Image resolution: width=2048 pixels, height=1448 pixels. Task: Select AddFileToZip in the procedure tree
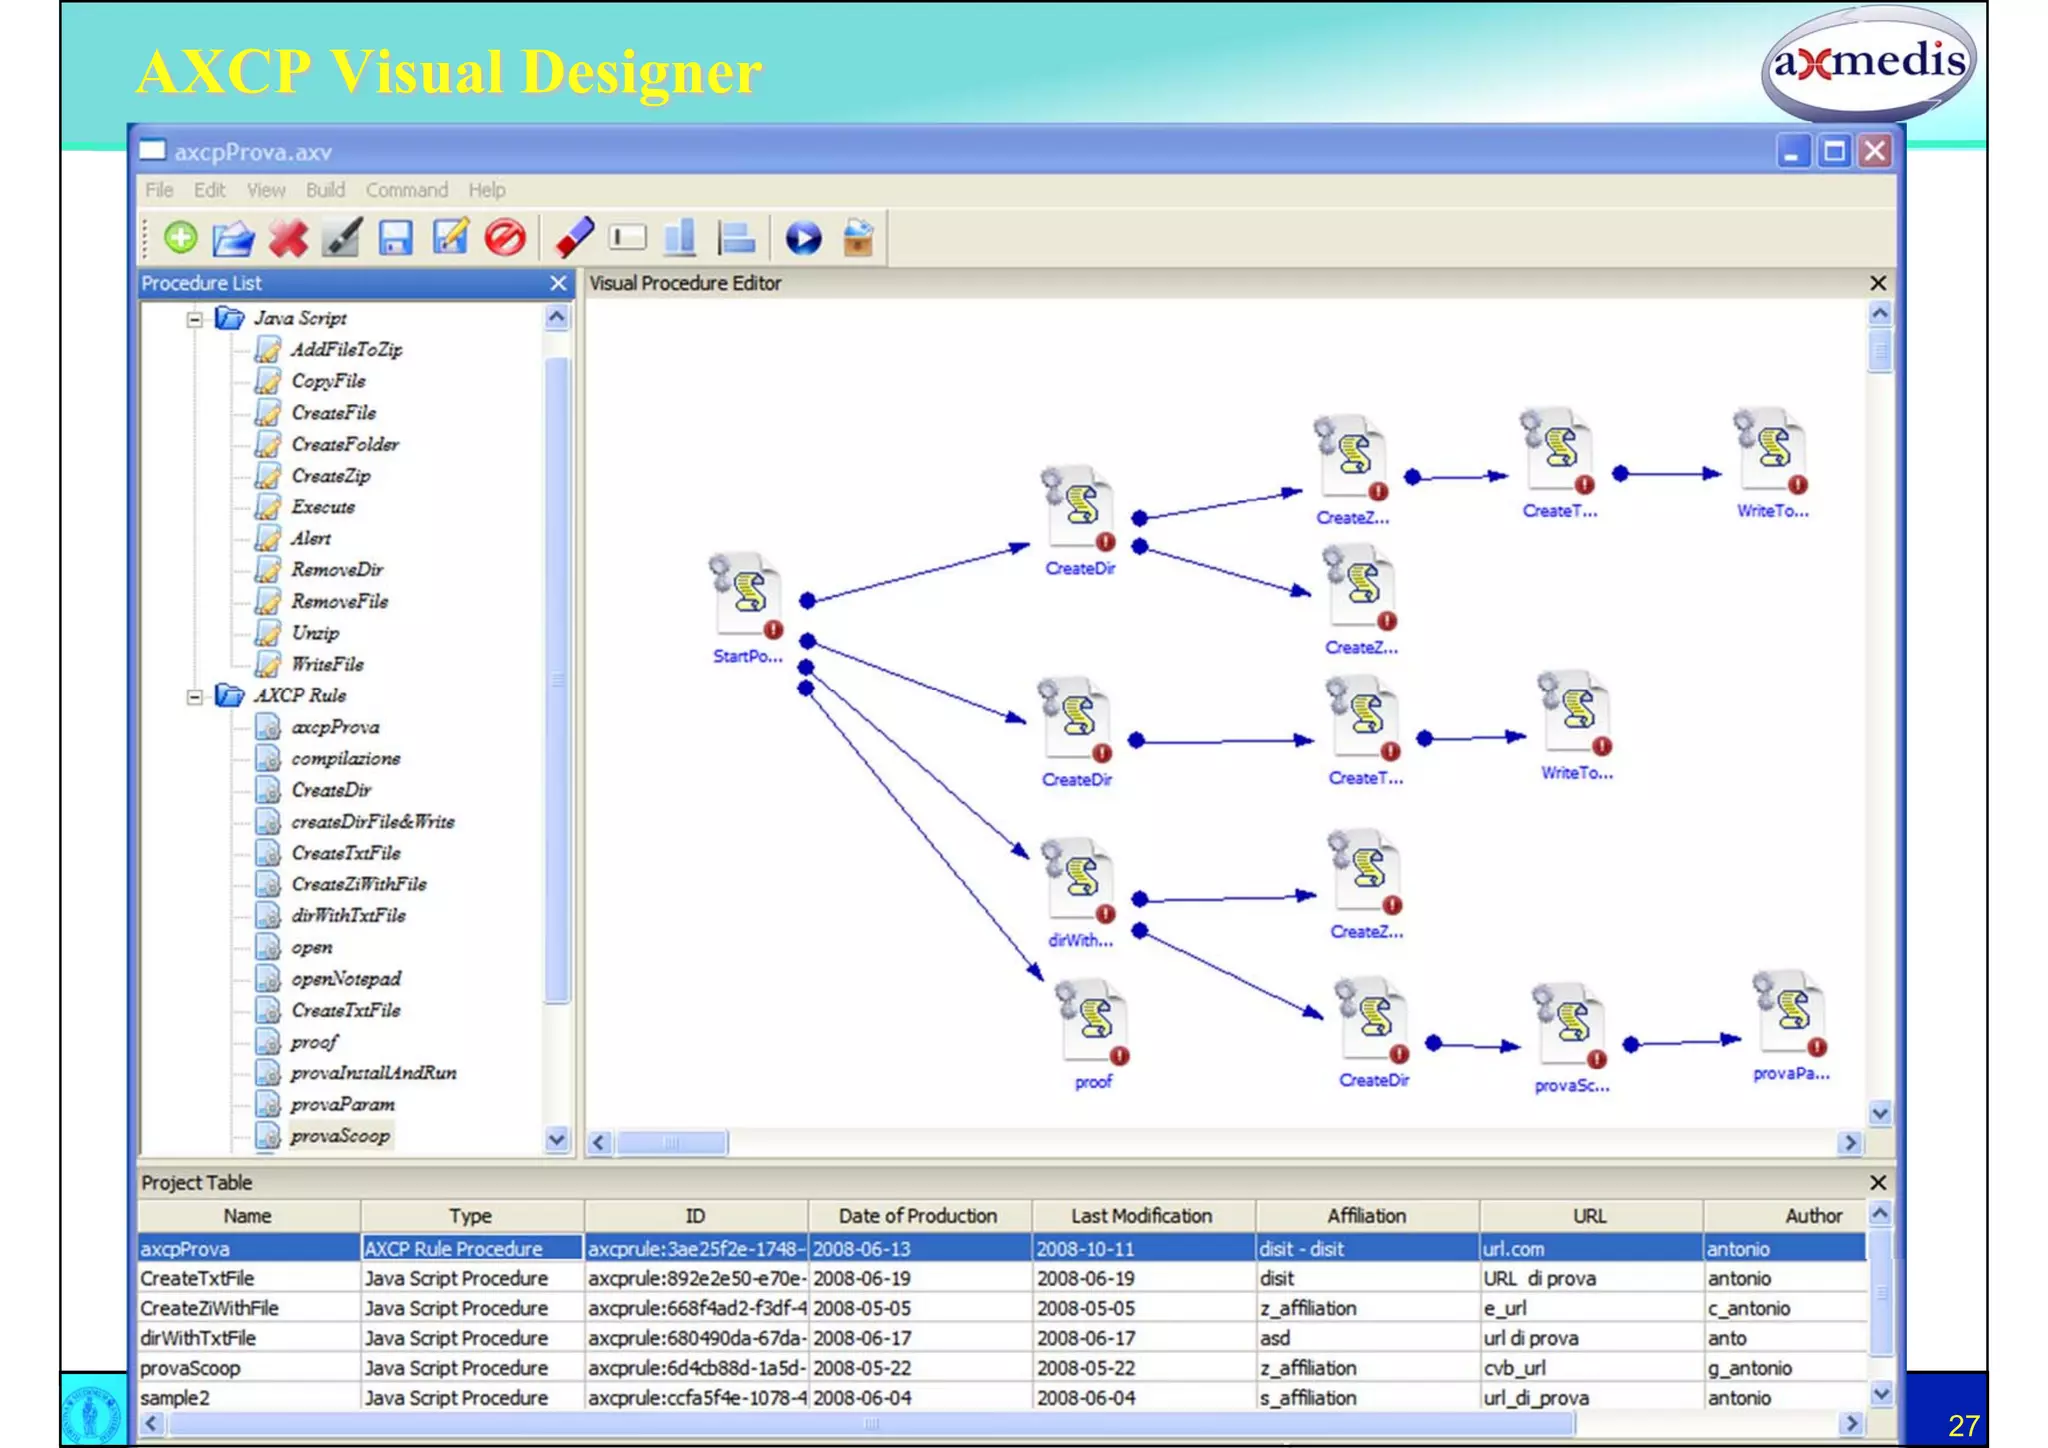point(346,350)
